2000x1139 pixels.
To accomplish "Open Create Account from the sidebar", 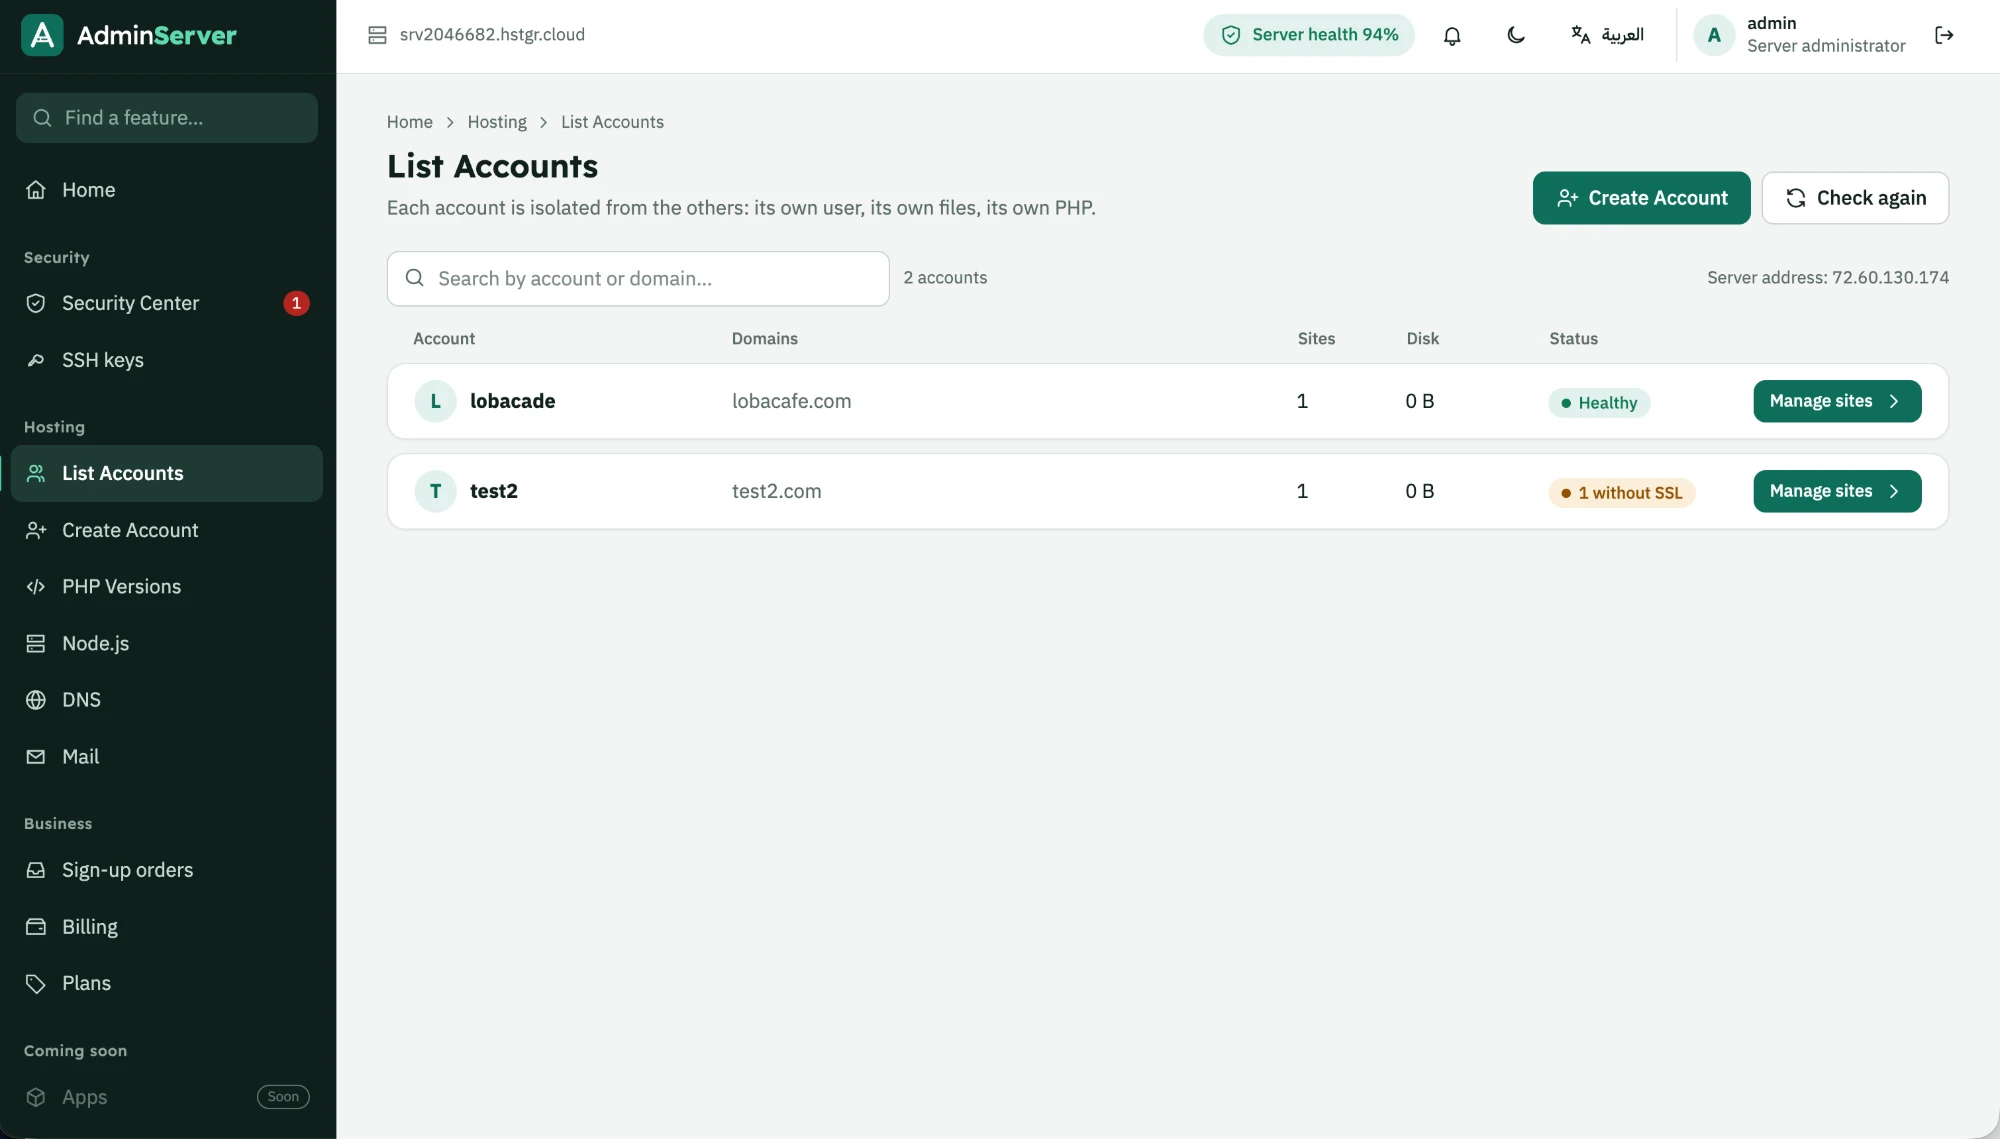I will click(x=167, y=530).
